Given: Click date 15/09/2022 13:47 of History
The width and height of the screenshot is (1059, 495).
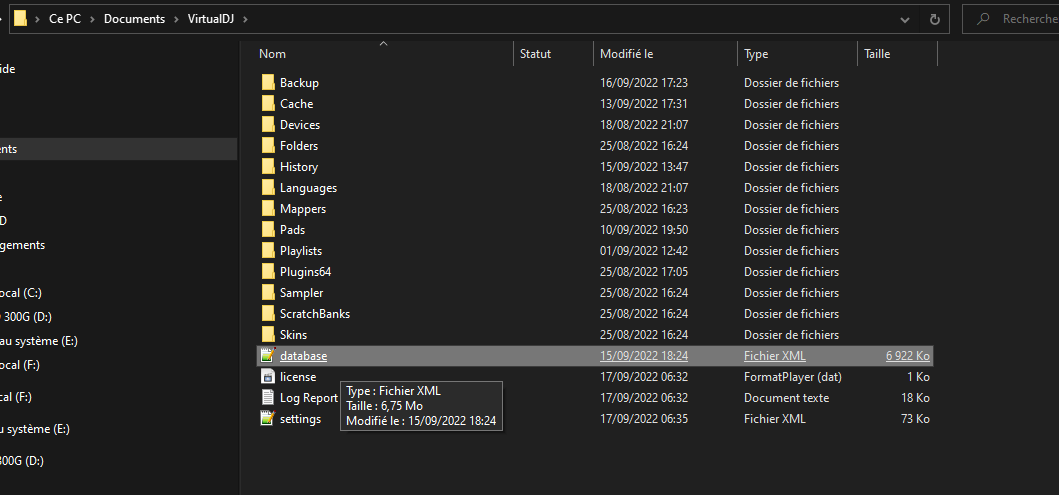Looking at the screenshot, I should tap(644, 167).
